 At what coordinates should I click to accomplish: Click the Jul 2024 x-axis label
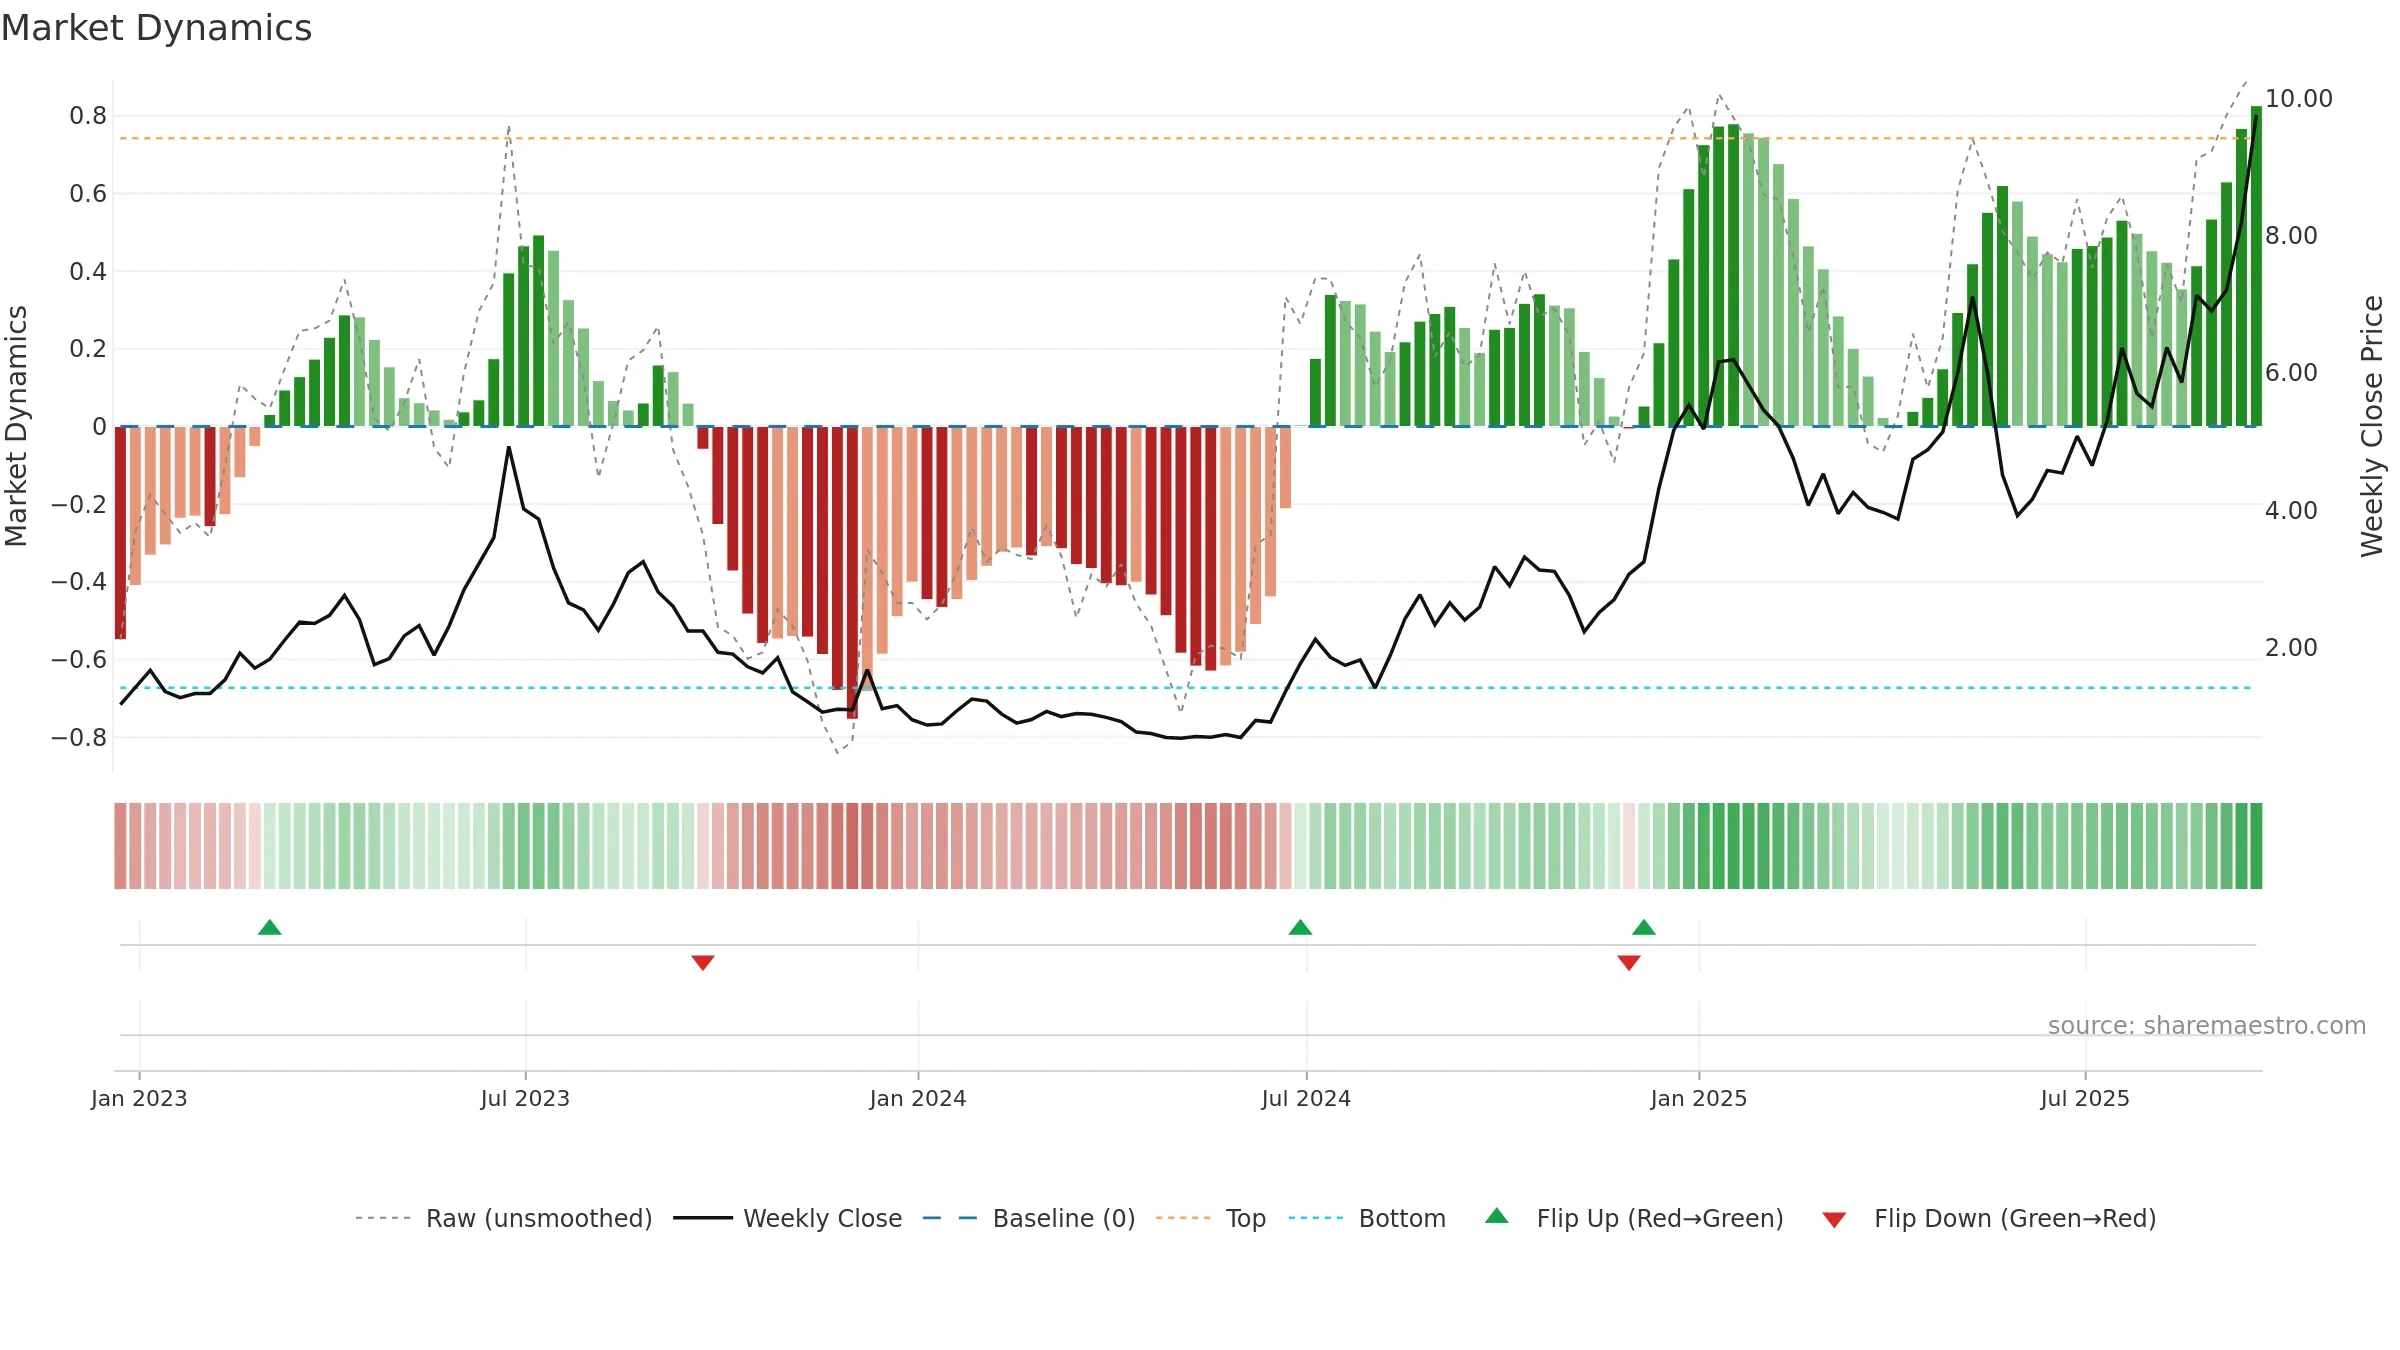coord(1306,1098)
